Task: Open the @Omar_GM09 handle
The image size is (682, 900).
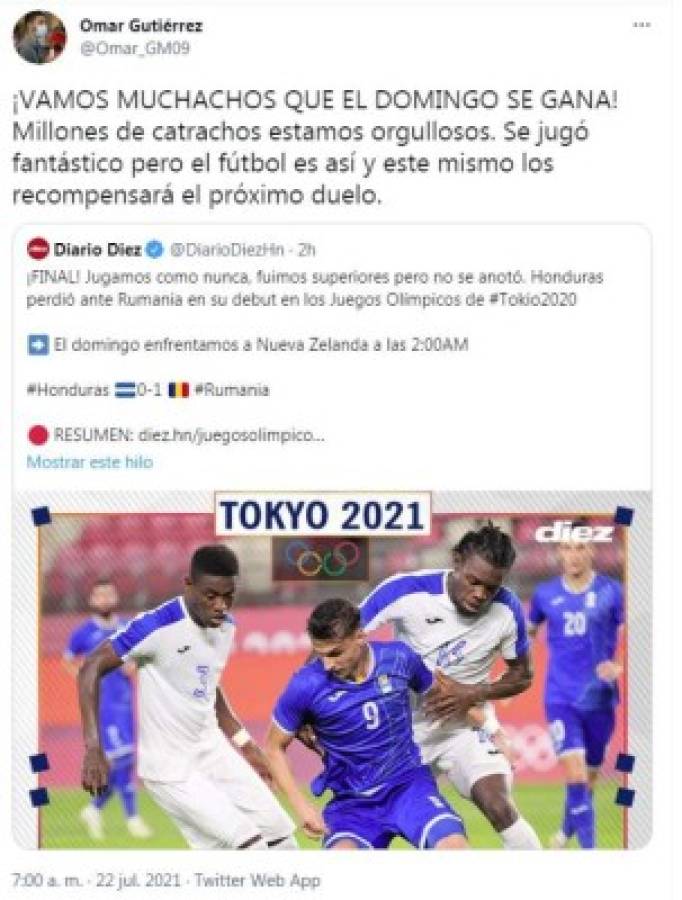Action: coord(135,48)
